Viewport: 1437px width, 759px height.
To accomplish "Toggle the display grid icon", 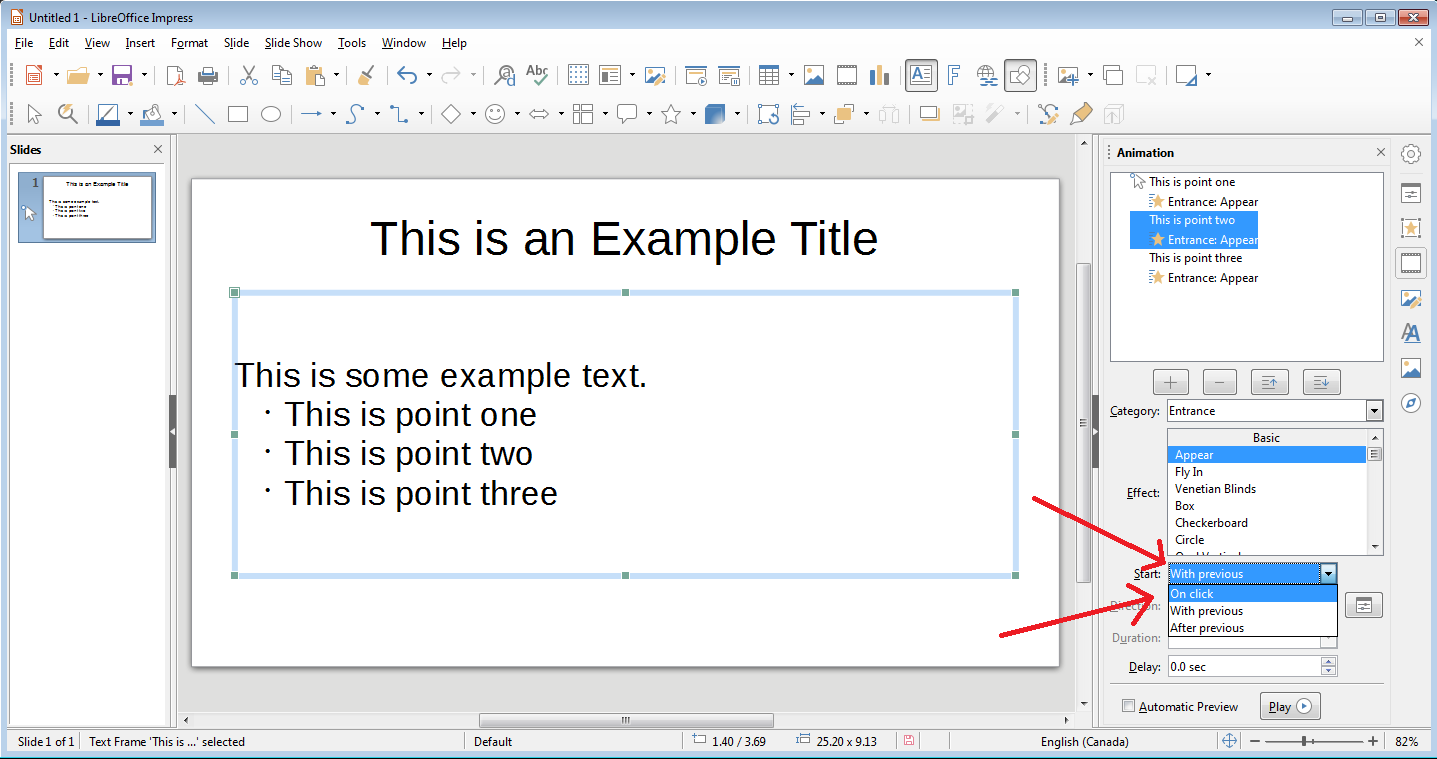I will pos(578,75).
